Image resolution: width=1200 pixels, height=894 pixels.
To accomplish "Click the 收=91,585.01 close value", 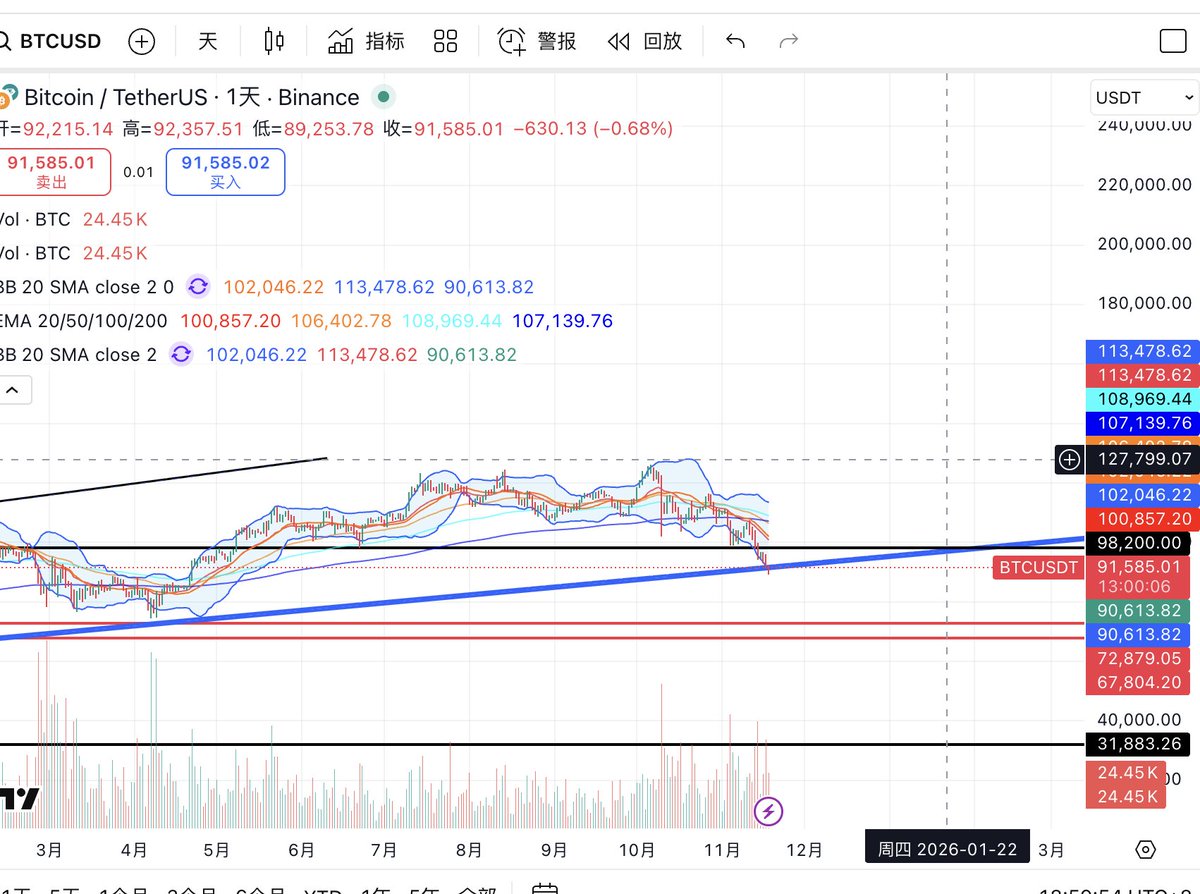I will 444,128.
